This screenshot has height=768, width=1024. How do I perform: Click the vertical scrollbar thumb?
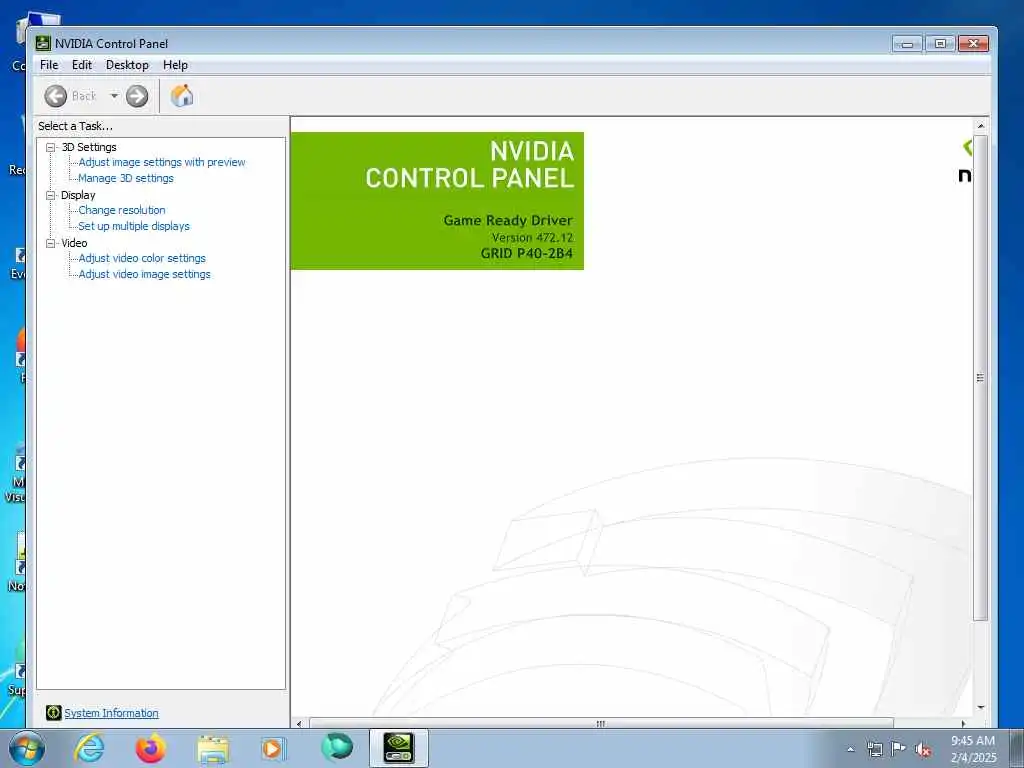(x=980, y=377)
